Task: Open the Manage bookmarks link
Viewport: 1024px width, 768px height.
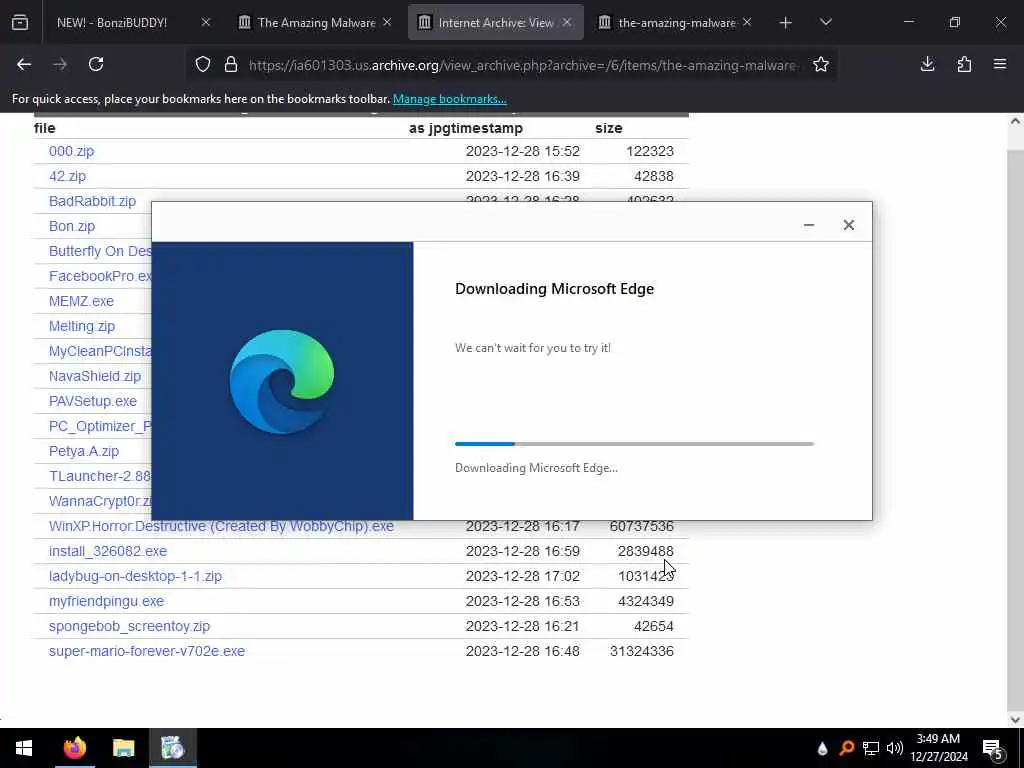Action: click(449, 99)
